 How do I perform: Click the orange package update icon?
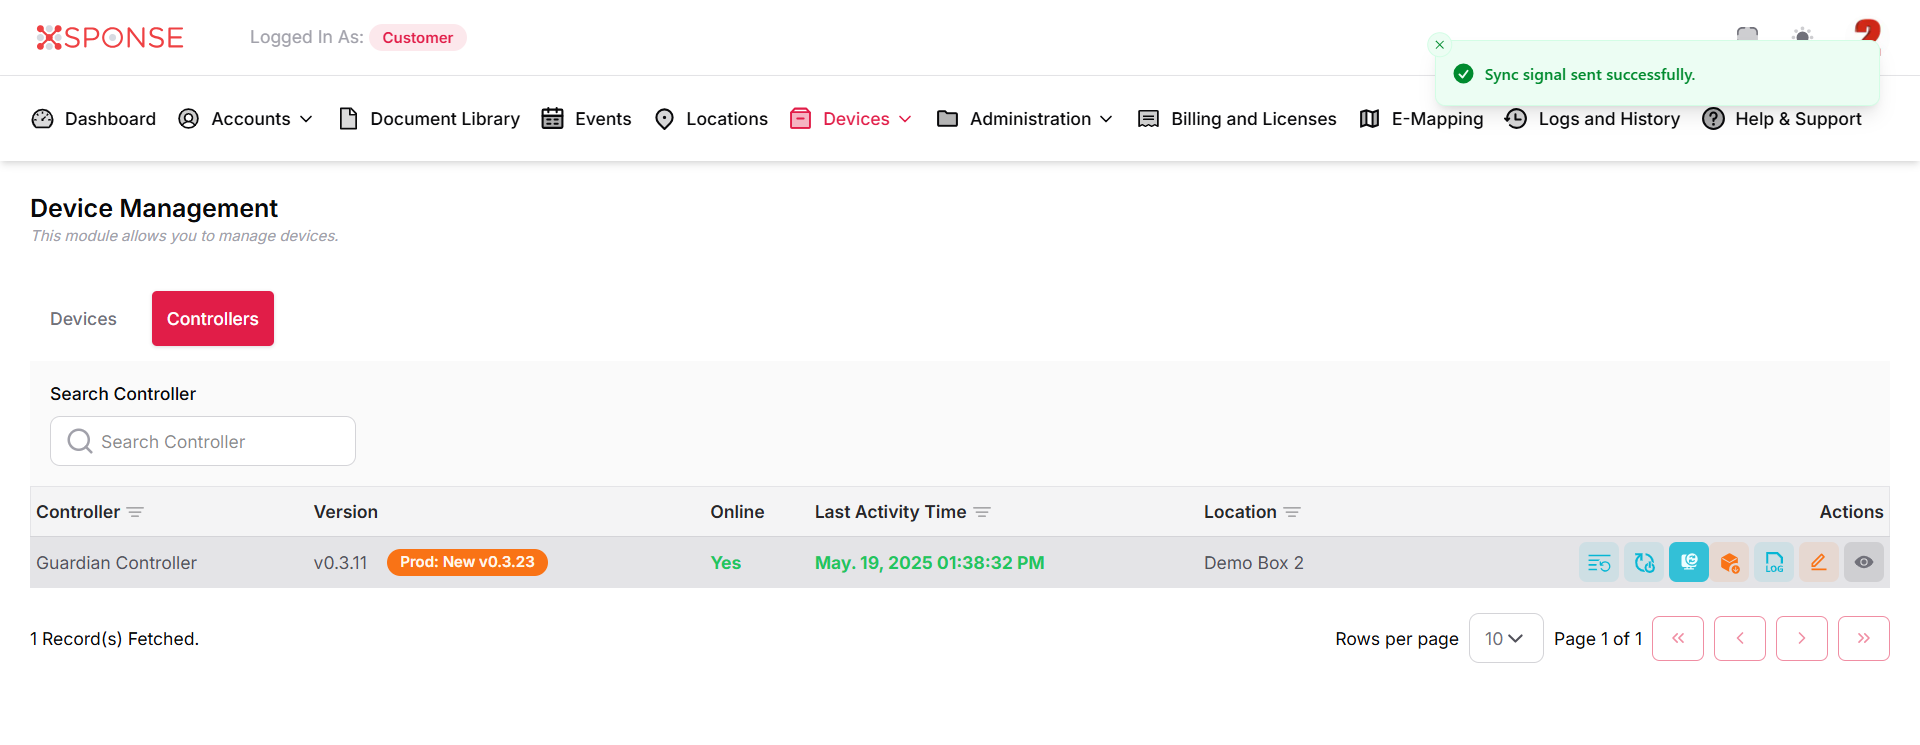pyautogui.click(x=1730, y=562)
